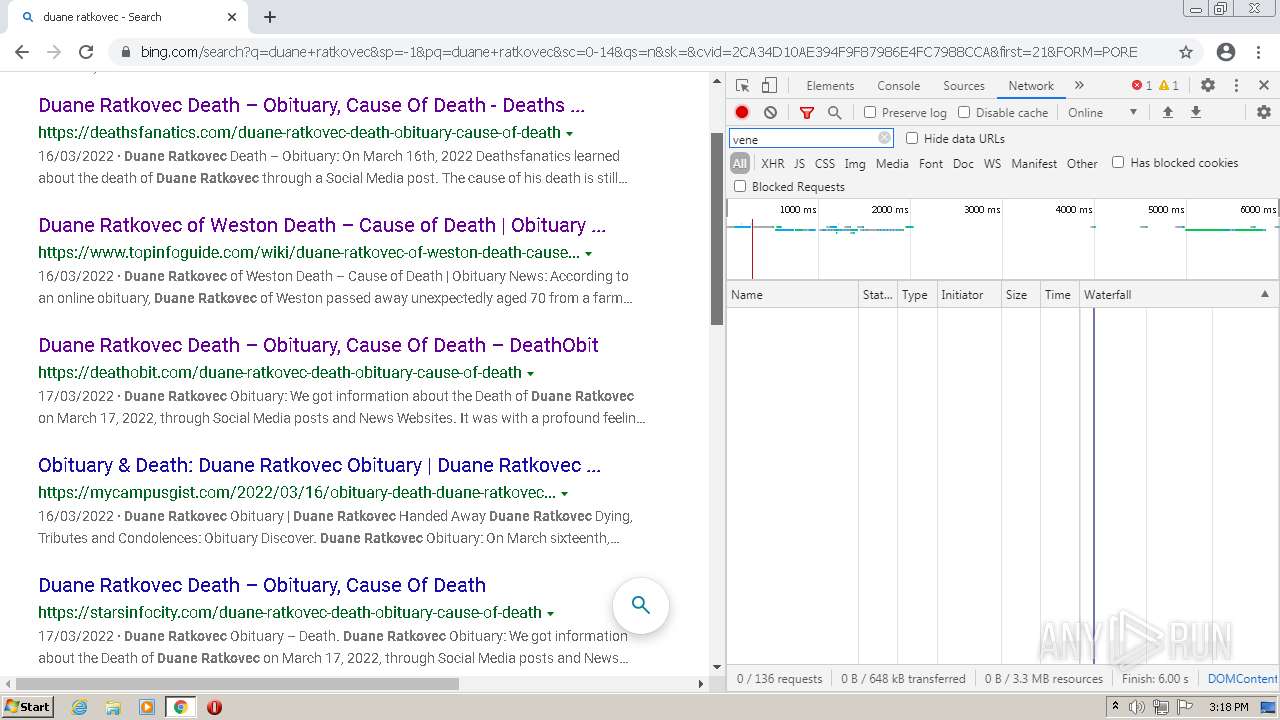Click the Chrome taskbar icon

tap(180, 707)
